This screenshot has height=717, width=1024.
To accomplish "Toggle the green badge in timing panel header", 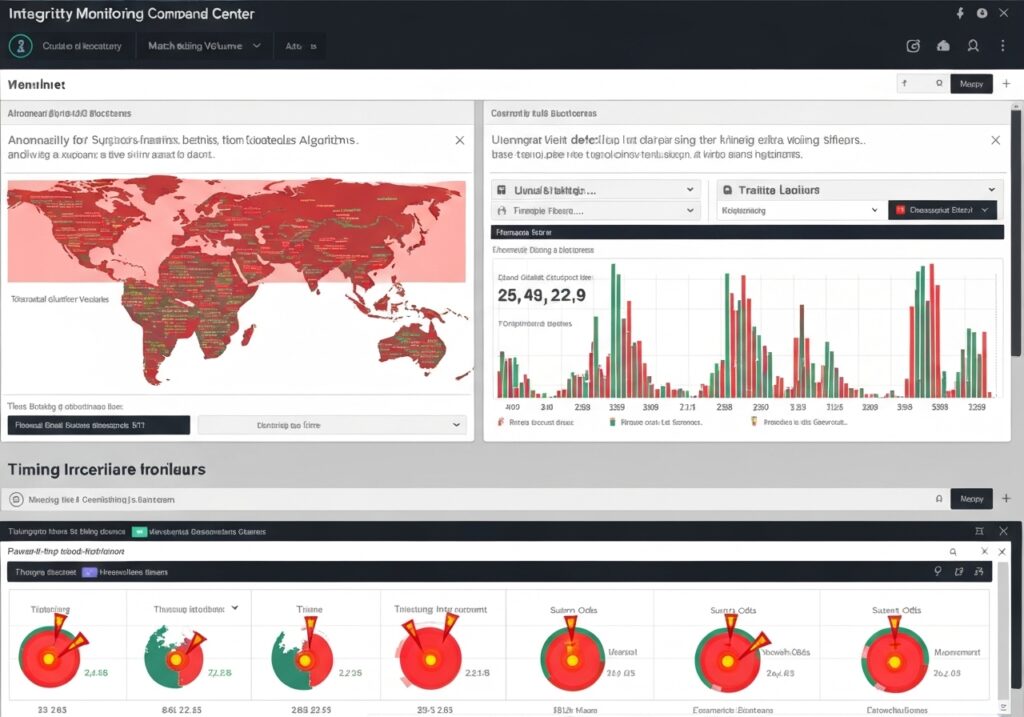I will pos(141,532).
